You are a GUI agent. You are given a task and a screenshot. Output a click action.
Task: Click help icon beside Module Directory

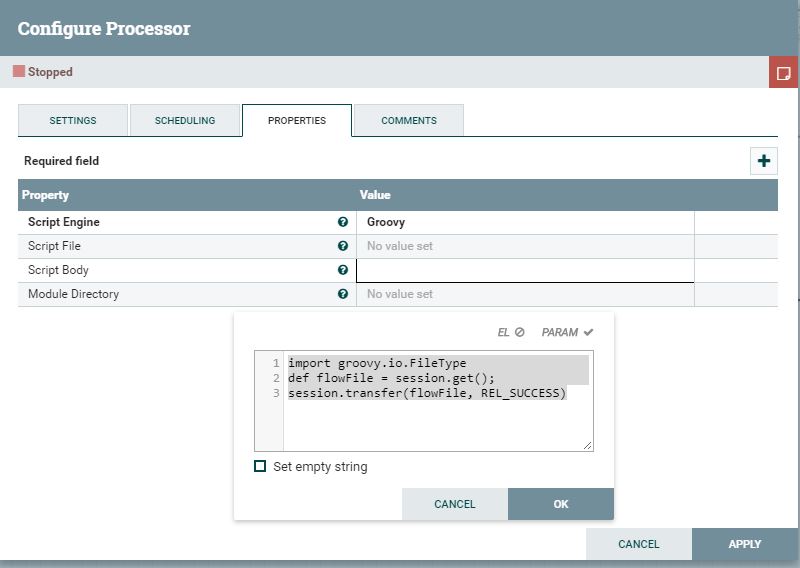click(x=343, y=294)
